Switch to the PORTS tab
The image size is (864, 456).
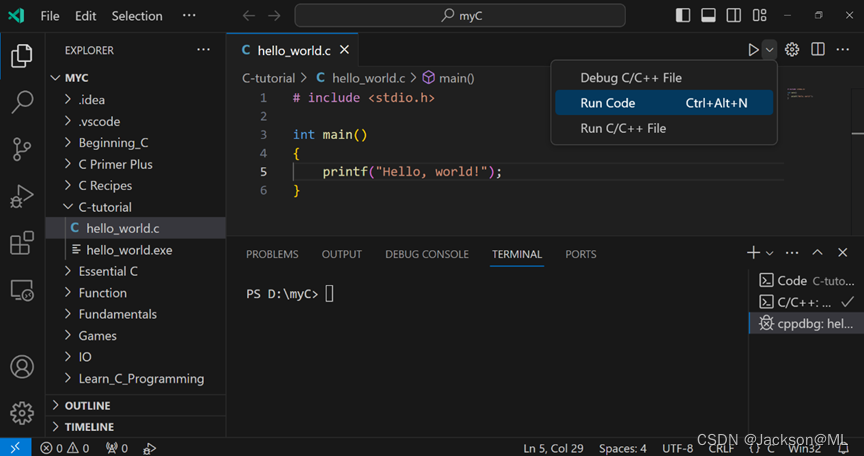pos(581,254)
